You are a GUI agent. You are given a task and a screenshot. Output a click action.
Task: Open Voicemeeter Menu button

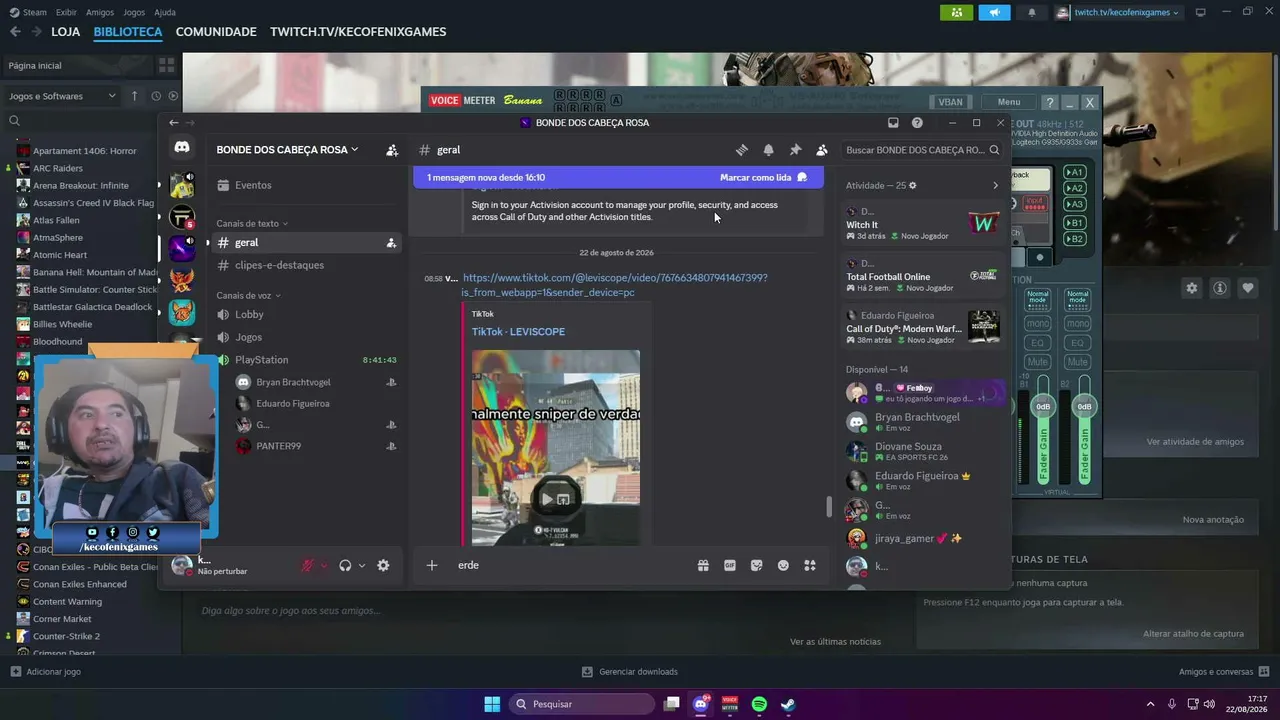[x=1009, y=102]
